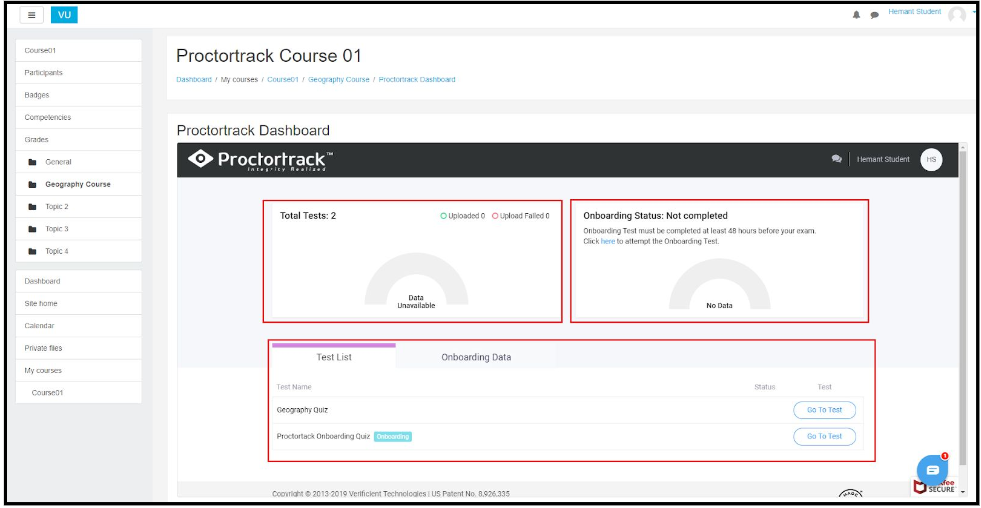
Task: Open Proctortrack chat bubbles icon
Action: [836, 160]
